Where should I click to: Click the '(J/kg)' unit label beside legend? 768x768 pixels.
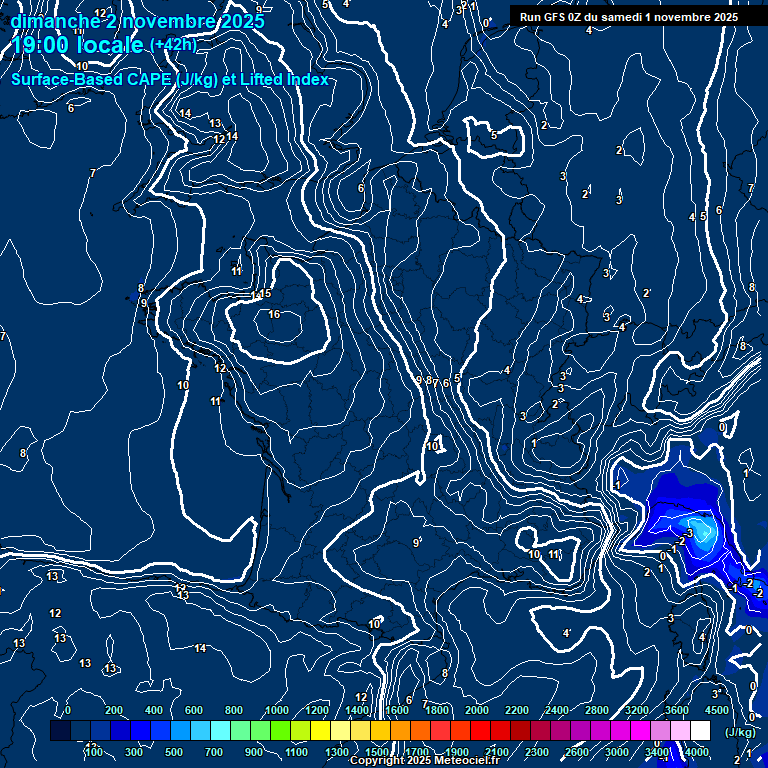(x=739, y=731)
